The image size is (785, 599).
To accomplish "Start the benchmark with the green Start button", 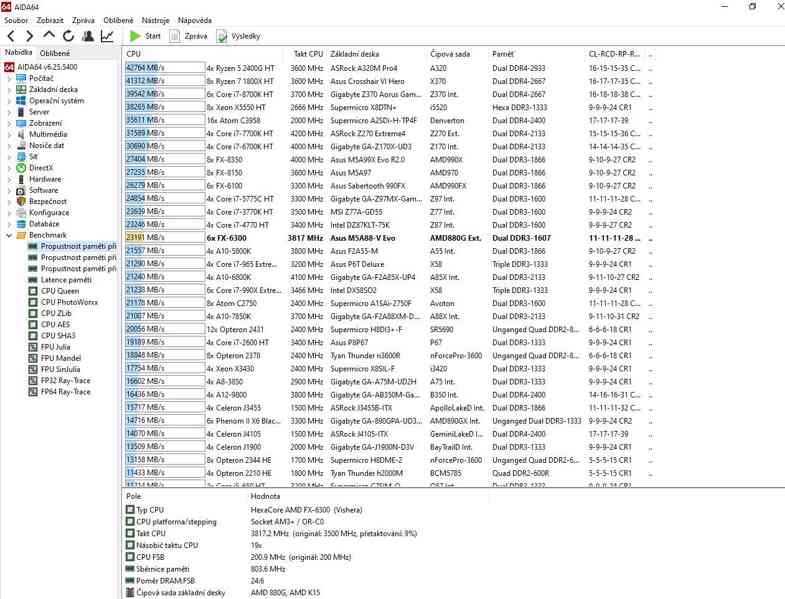I will tap(145, 36).
